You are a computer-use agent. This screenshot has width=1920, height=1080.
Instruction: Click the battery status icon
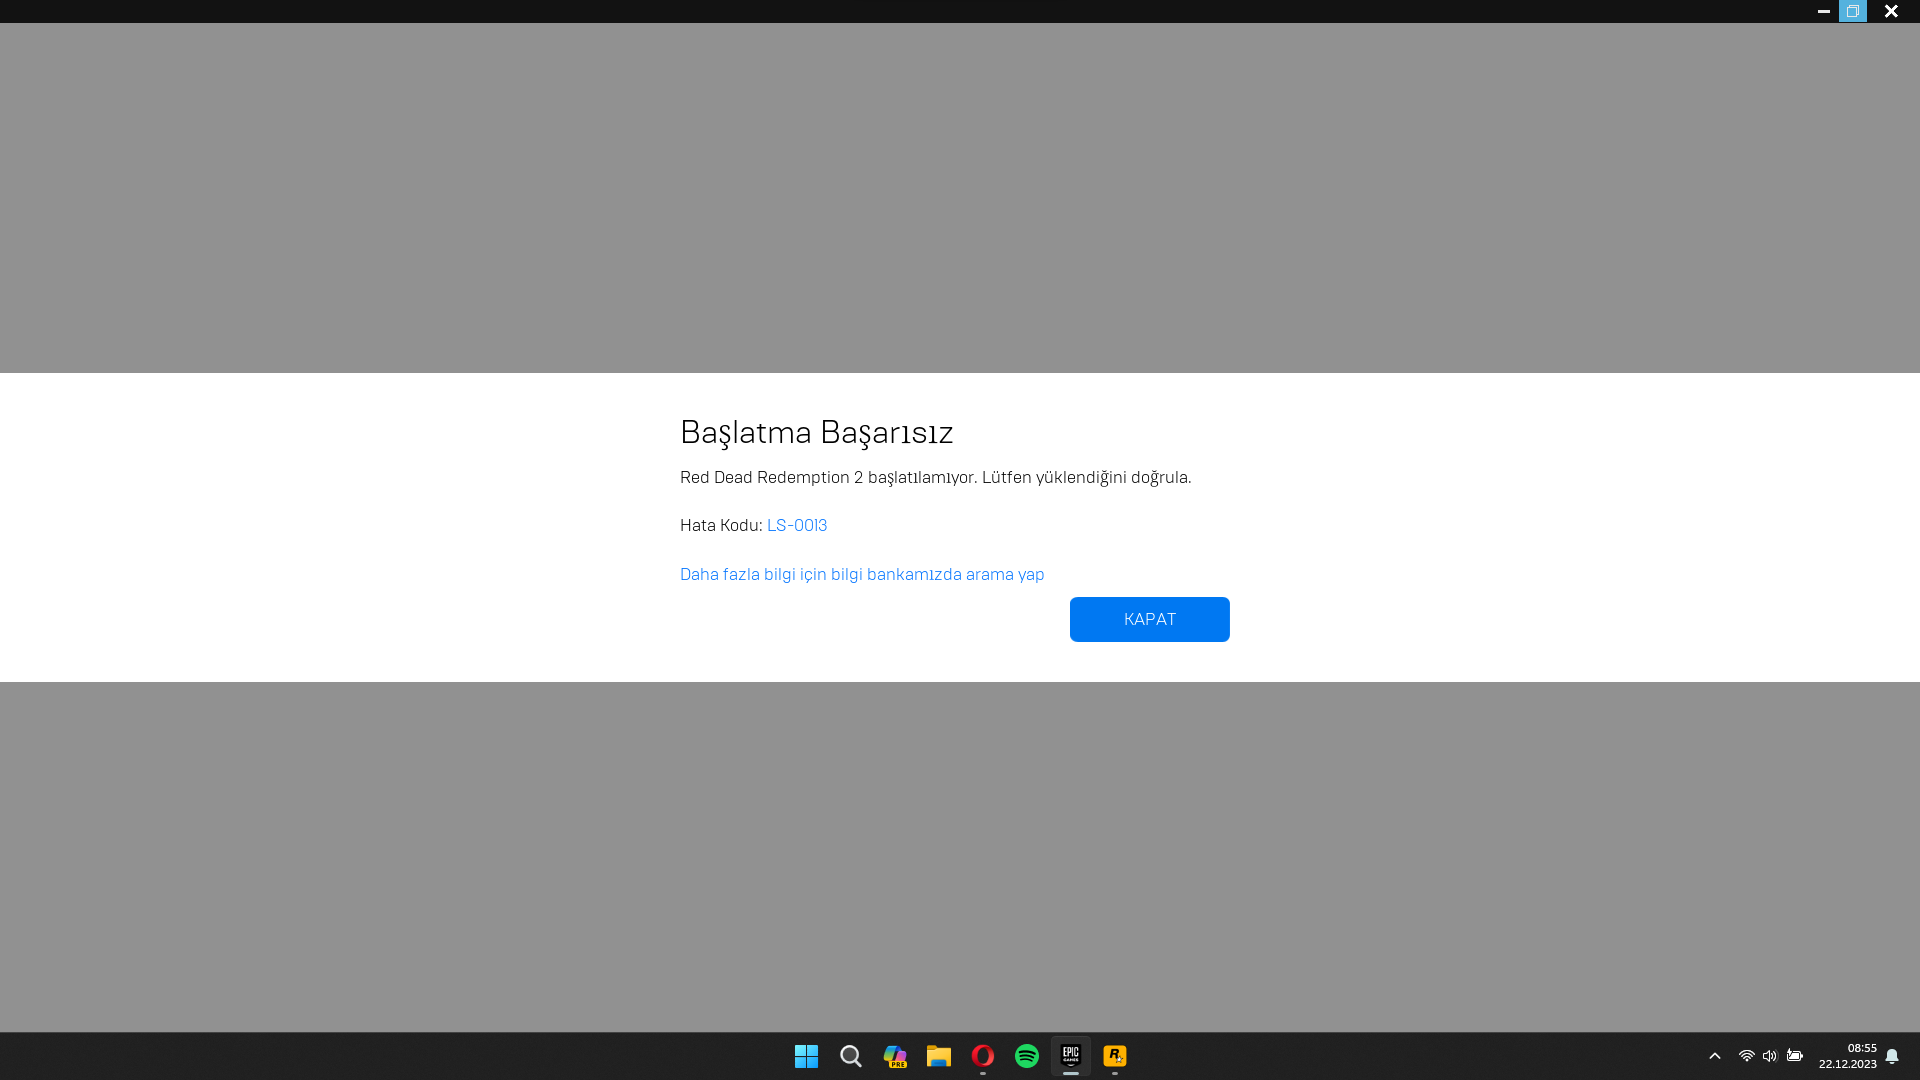[1794, 1056]
